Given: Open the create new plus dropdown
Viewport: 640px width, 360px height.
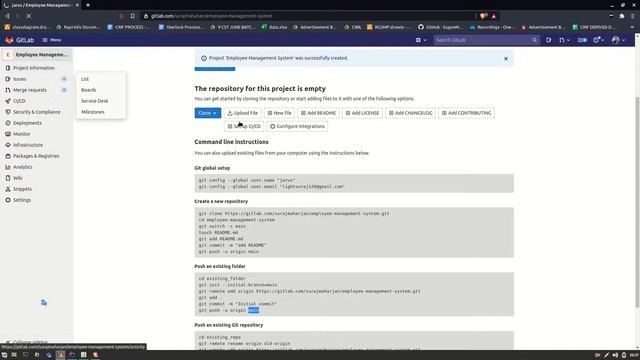Looking at the screenshot, I should point(421,40).
